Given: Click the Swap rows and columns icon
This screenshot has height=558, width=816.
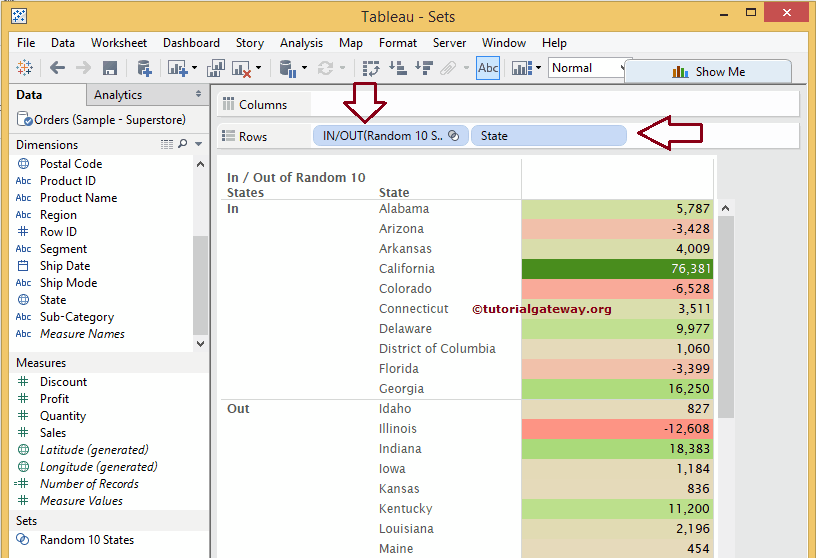Looking at the screenshot, I should (x=371, y=68).
